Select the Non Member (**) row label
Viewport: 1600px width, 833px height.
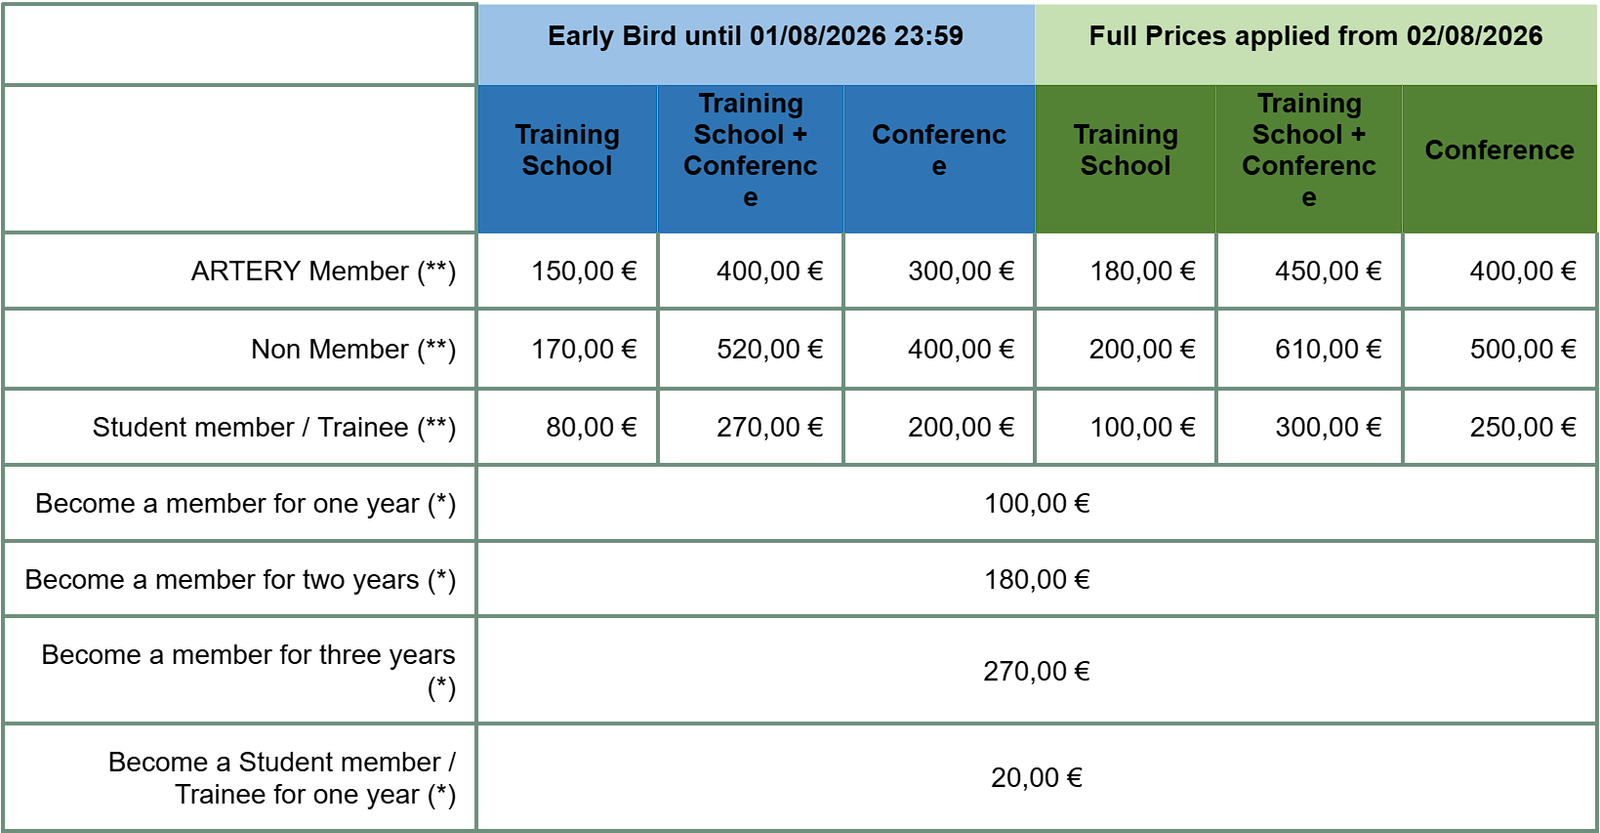tap(353, 349)
